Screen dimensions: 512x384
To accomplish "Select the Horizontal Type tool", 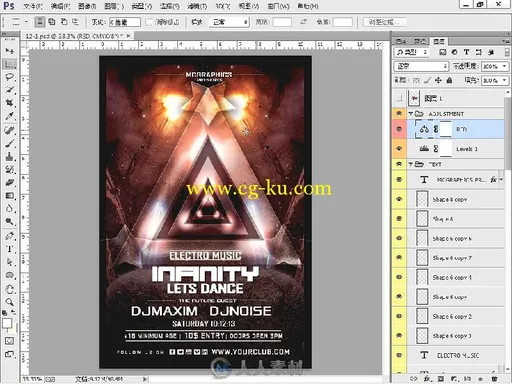I will click(x=9, y=249).
